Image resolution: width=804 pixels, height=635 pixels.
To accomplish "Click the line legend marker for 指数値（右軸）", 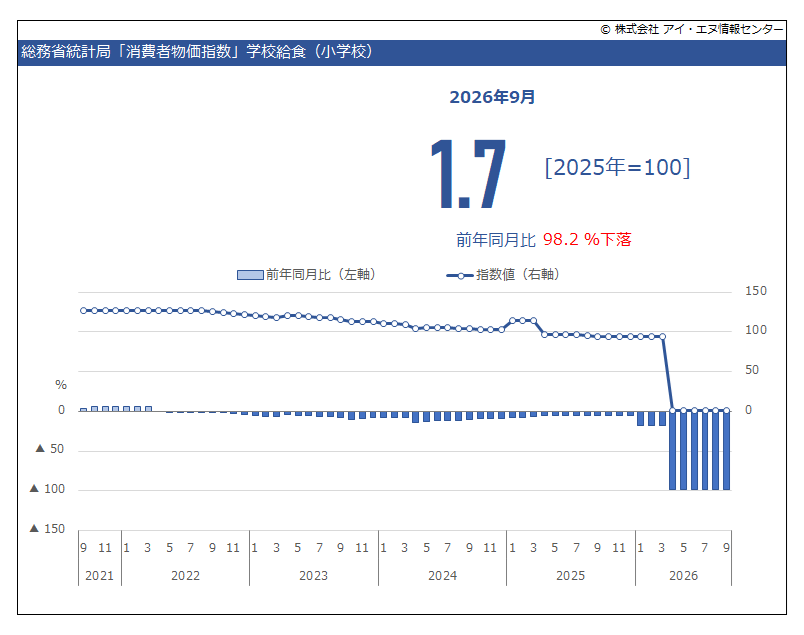I will (x=460, y=276).
